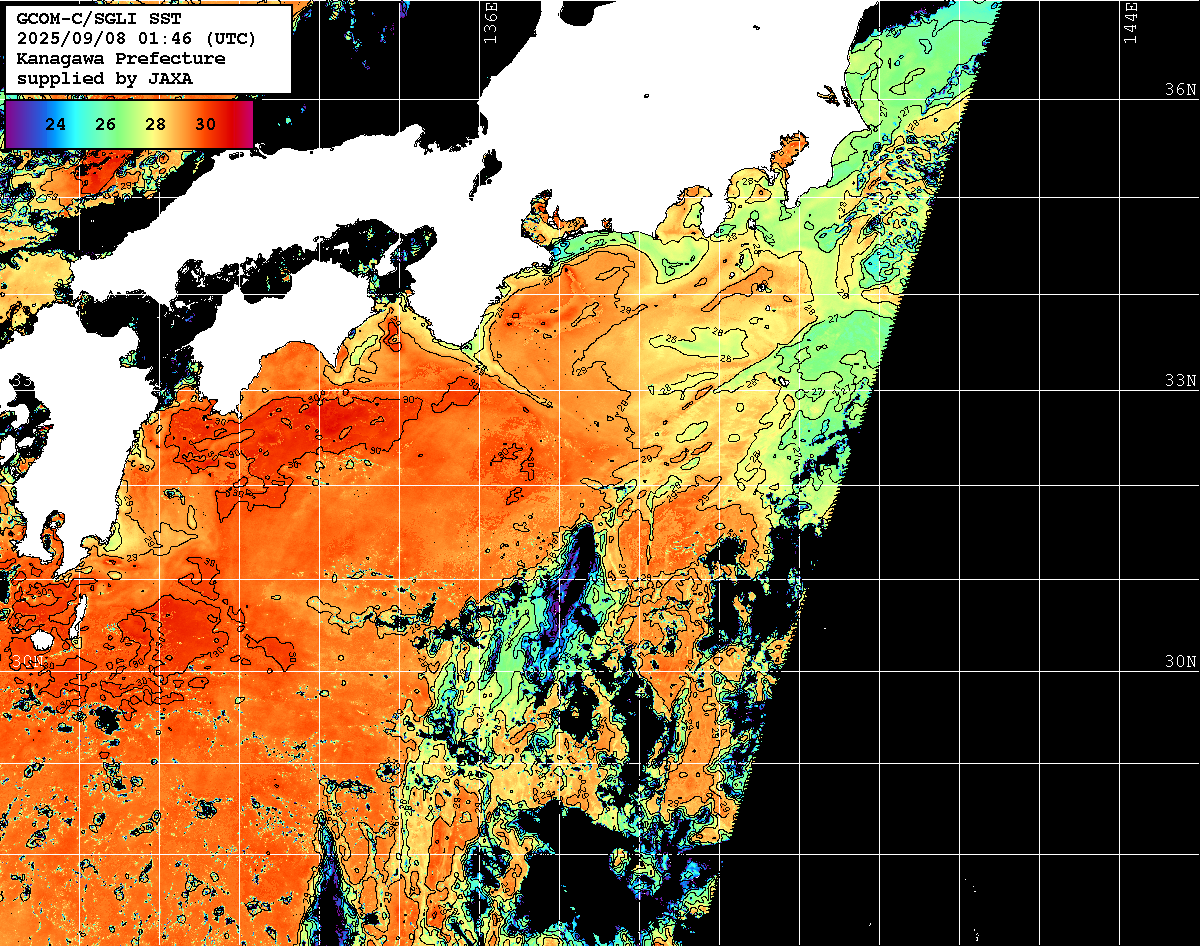Click the '28' value on the color scale
Viewport: 1200px width, 946px height.
pyautogui.click(x=156, y=125)
